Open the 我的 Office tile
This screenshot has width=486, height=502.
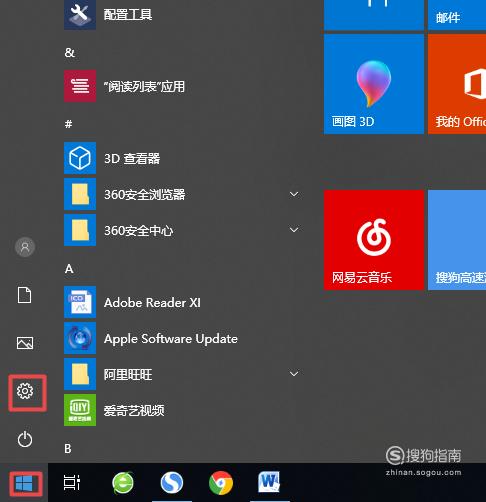(x=457, y=84)
